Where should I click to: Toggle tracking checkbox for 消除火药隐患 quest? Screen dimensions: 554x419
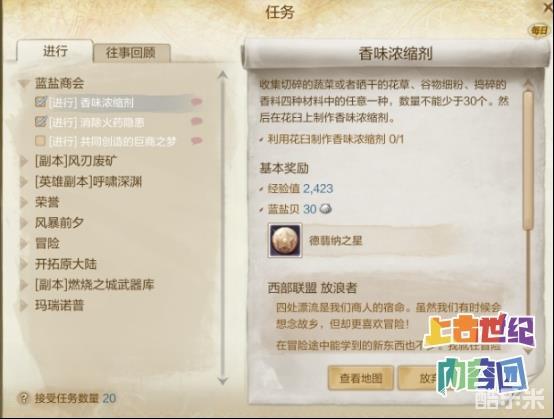coord(41,122)
